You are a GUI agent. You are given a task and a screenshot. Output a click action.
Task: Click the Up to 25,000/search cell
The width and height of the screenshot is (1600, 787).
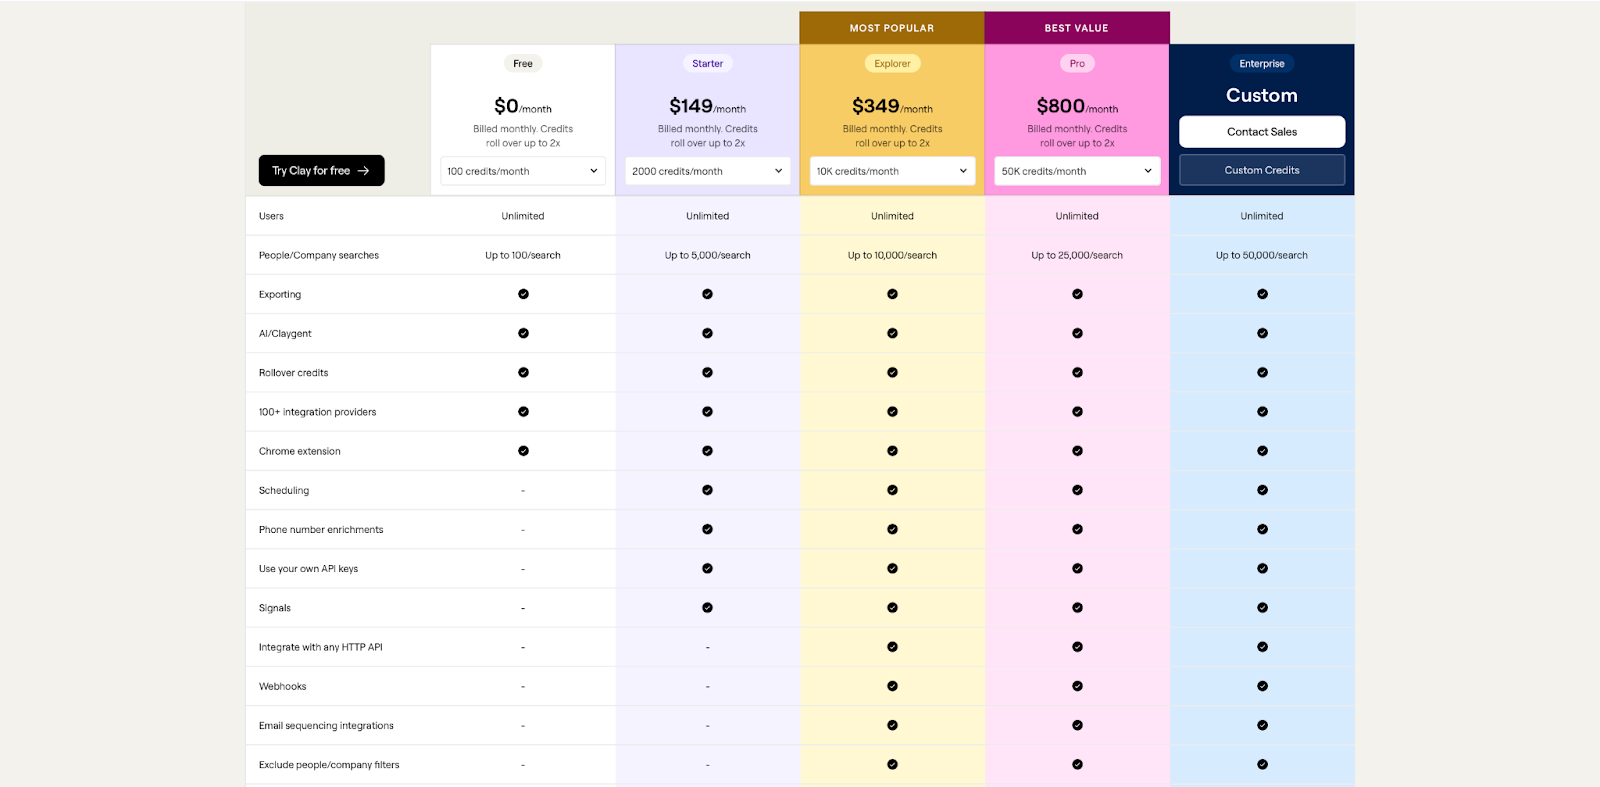[x=1077, y=255]
